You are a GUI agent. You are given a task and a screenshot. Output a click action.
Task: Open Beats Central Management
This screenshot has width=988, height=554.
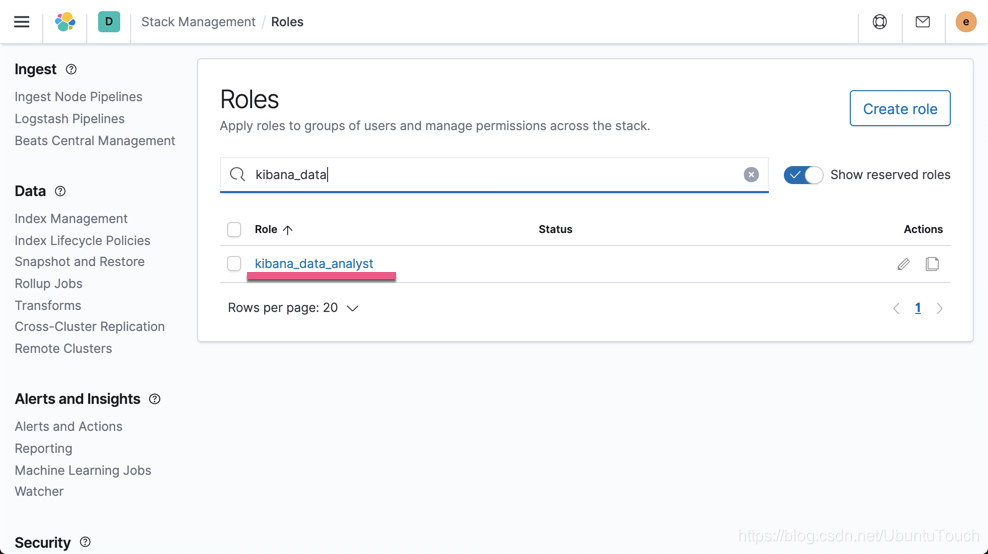pyautogui.click(x=95, y=141)
